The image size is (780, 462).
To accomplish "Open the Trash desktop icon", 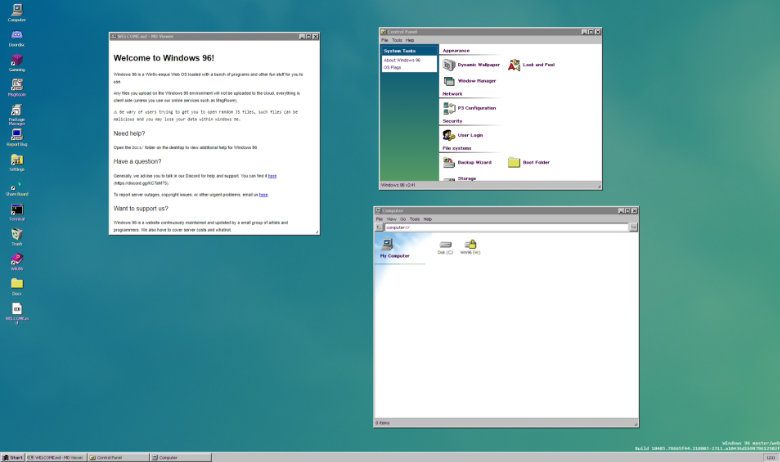I will point(17,237).
